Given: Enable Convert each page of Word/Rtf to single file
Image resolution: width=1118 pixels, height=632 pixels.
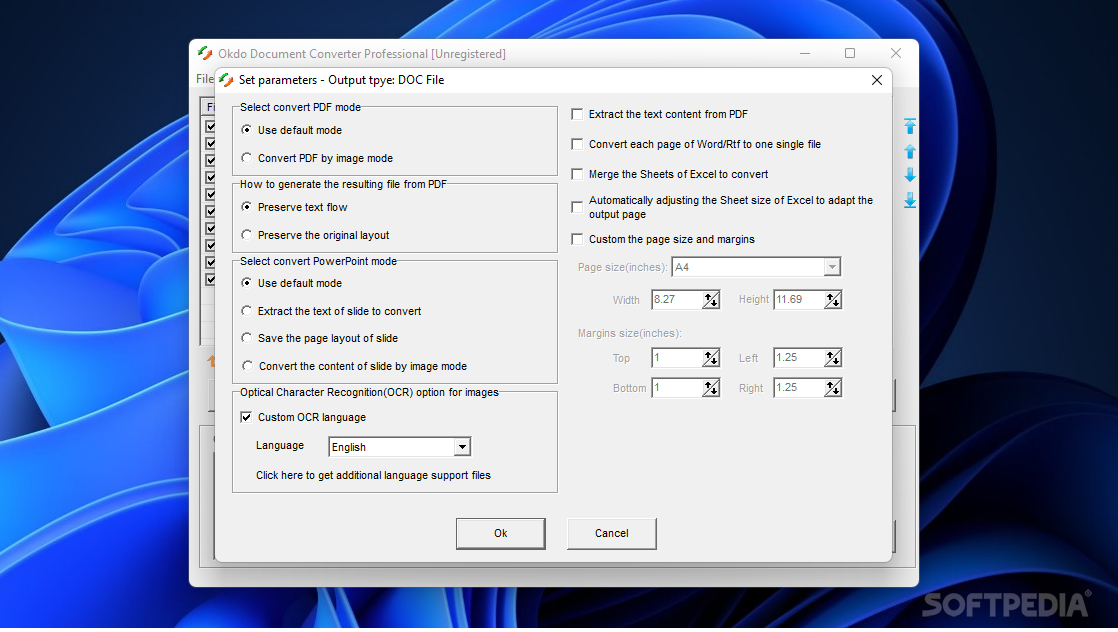Looking at the screenshot, I should pyautogui.click(x=578, y=144).
